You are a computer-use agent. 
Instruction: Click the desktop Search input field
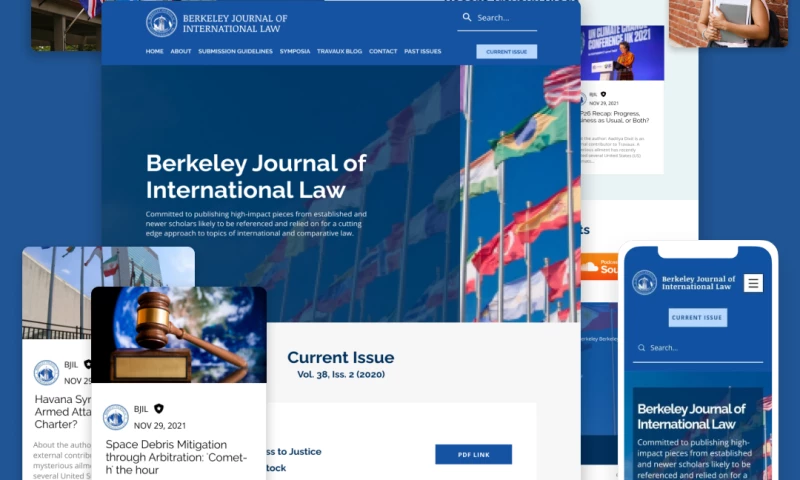[497, 18]
